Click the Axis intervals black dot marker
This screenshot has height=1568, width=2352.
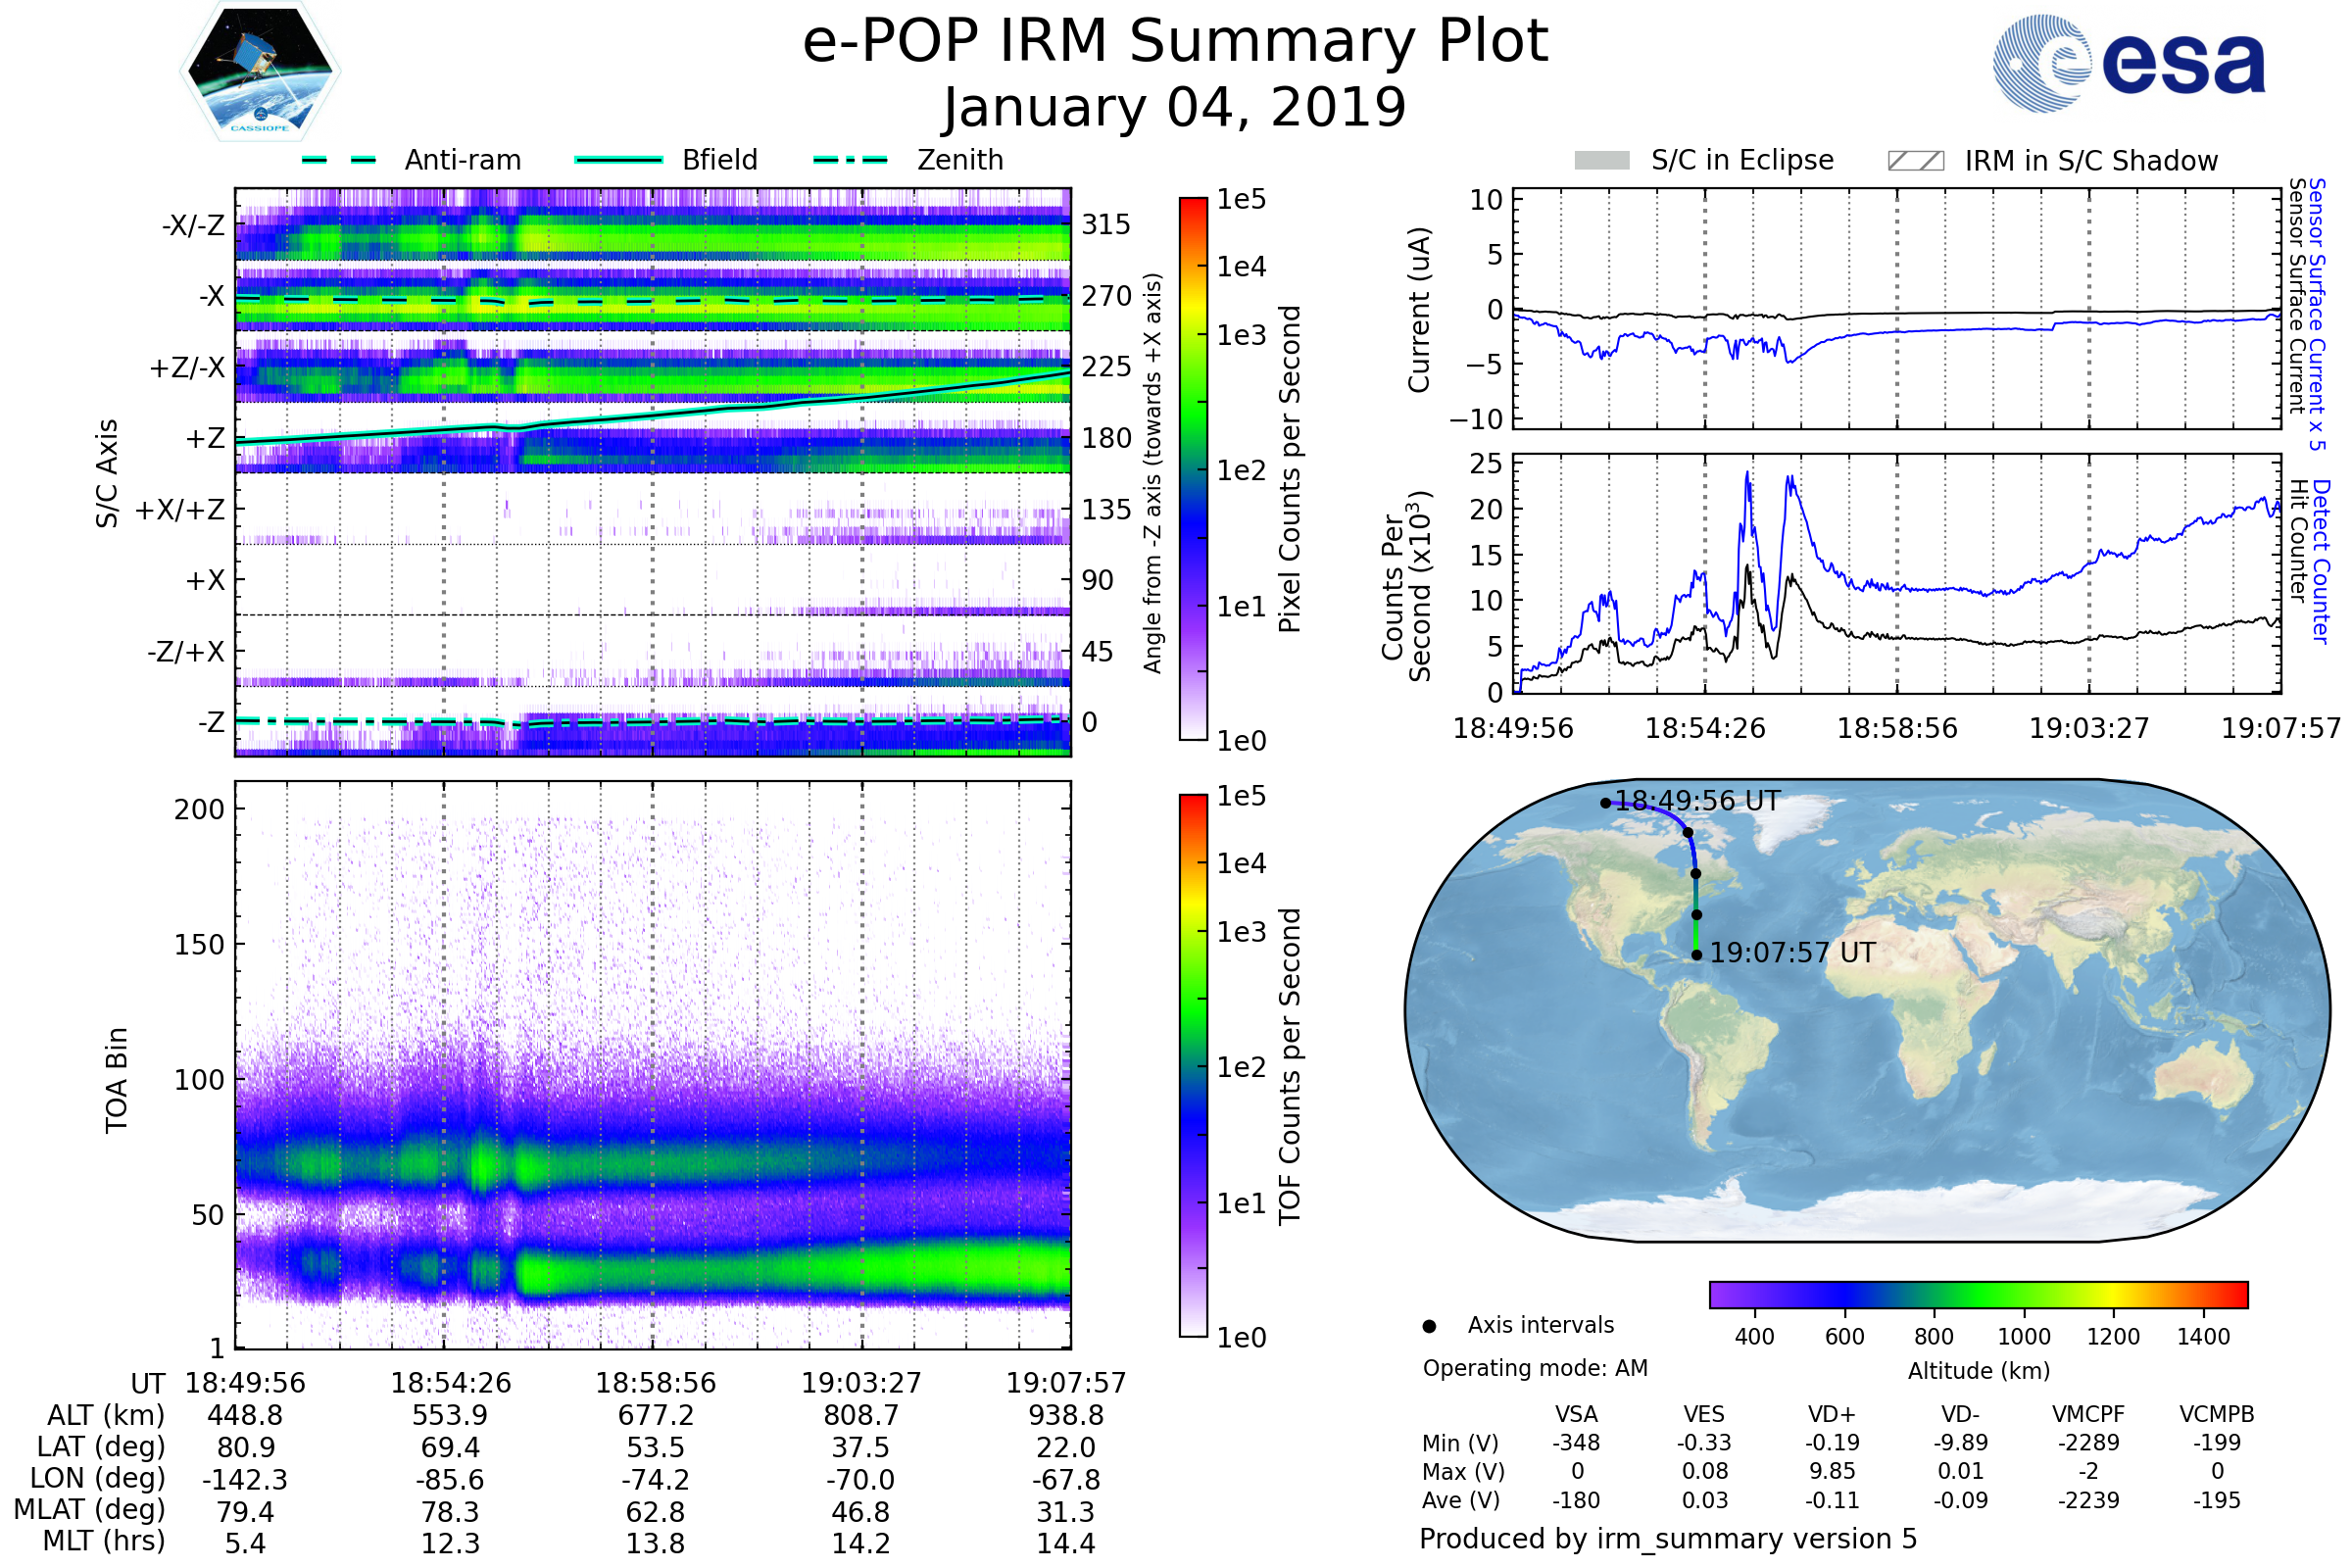coord(1429,1326)
